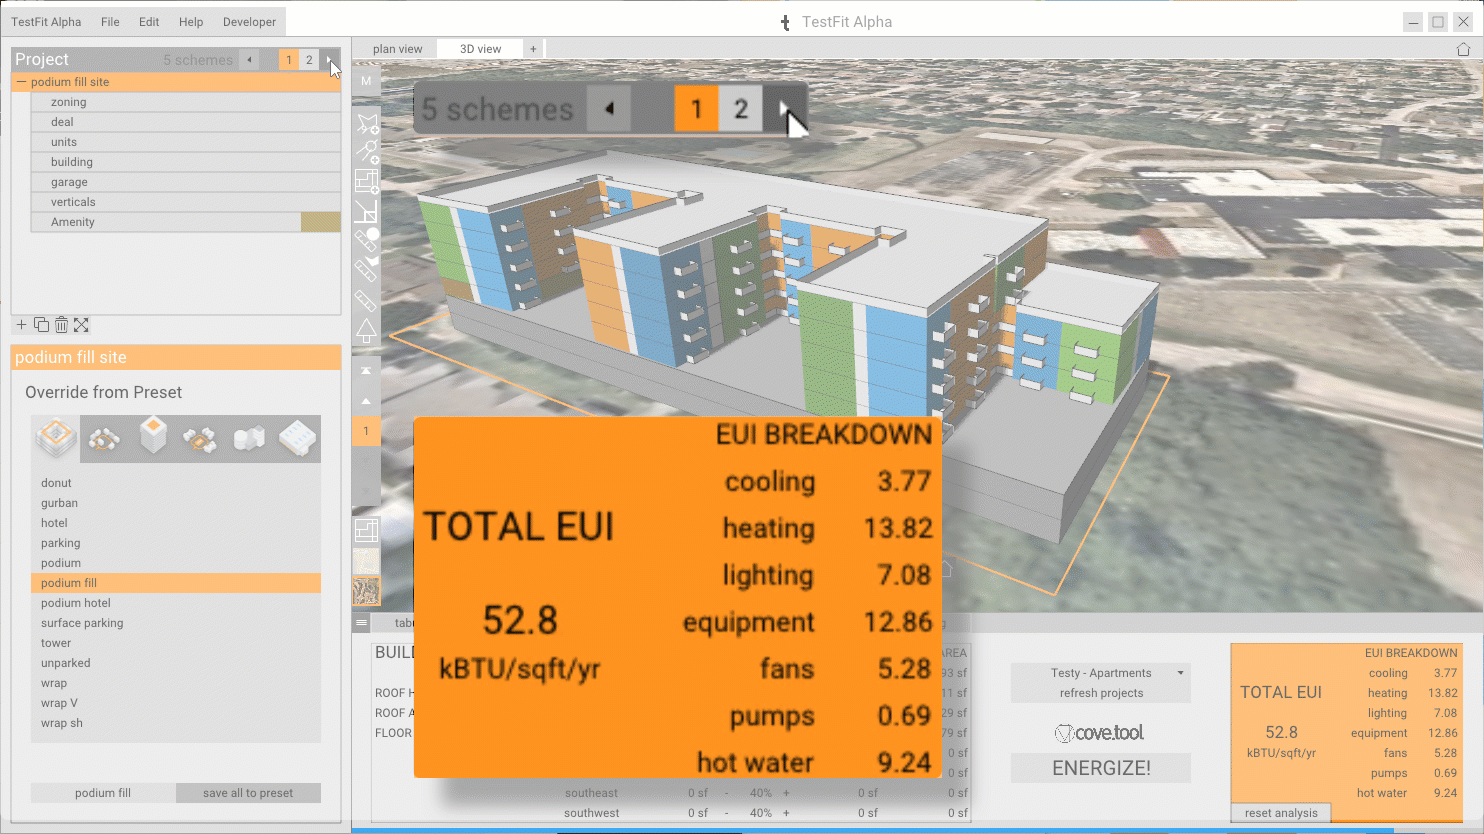The width and height of the screenshot is (1484, 834).
Task: Select the tree tool in the viewport toolbar
Action: [x=366, y=331]
